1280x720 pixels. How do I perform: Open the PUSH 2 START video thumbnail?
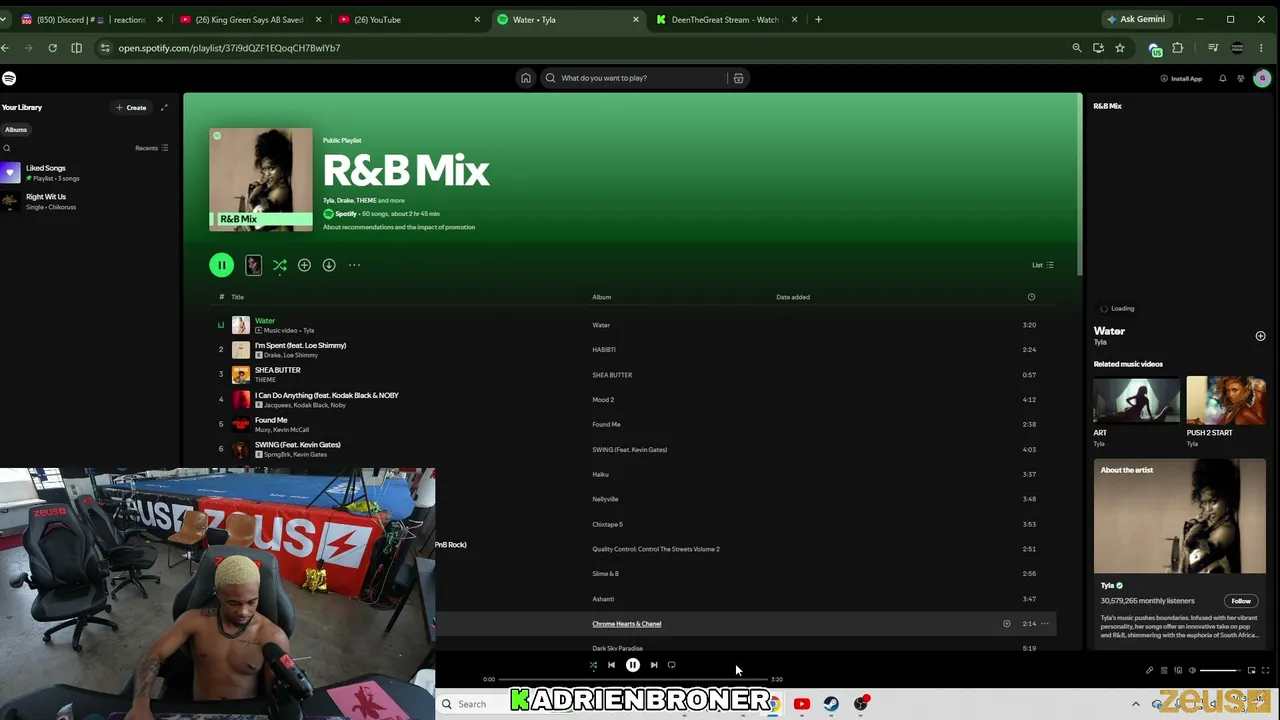[1226, 400]
